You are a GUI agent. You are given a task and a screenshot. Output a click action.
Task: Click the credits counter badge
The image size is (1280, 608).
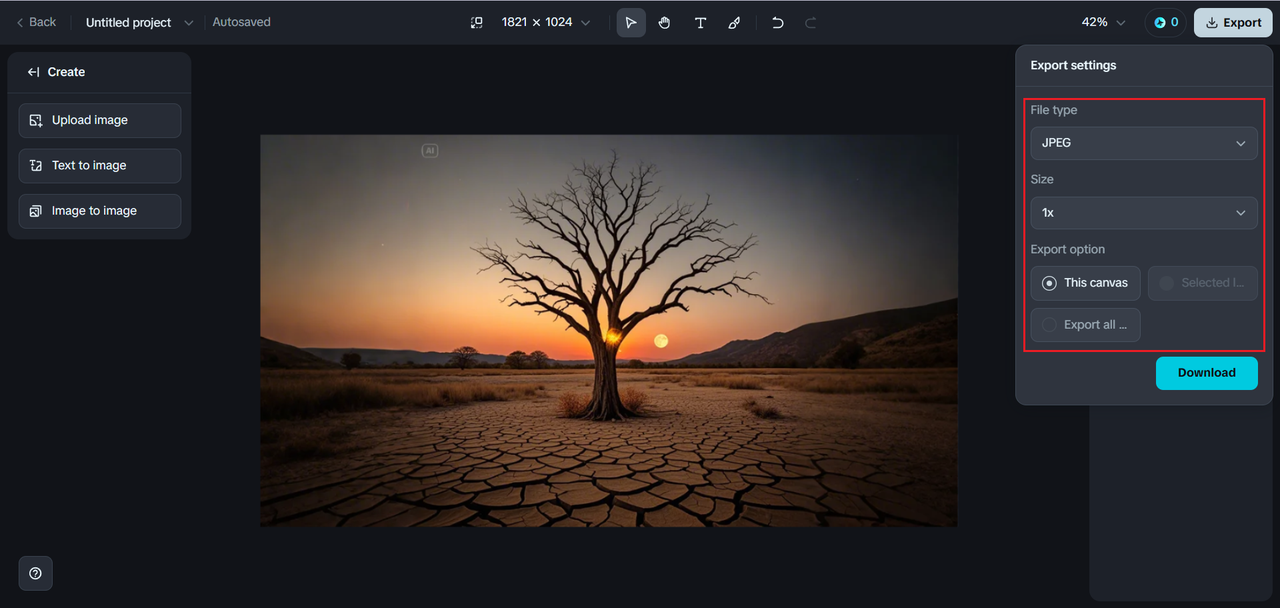pyautogui.click(x=1165, y=22)
